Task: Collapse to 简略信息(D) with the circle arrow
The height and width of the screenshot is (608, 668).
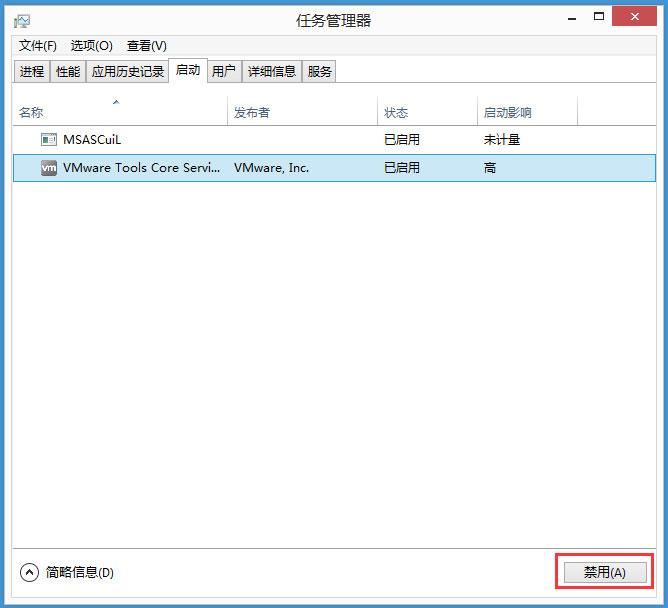Action: (29, 572)
